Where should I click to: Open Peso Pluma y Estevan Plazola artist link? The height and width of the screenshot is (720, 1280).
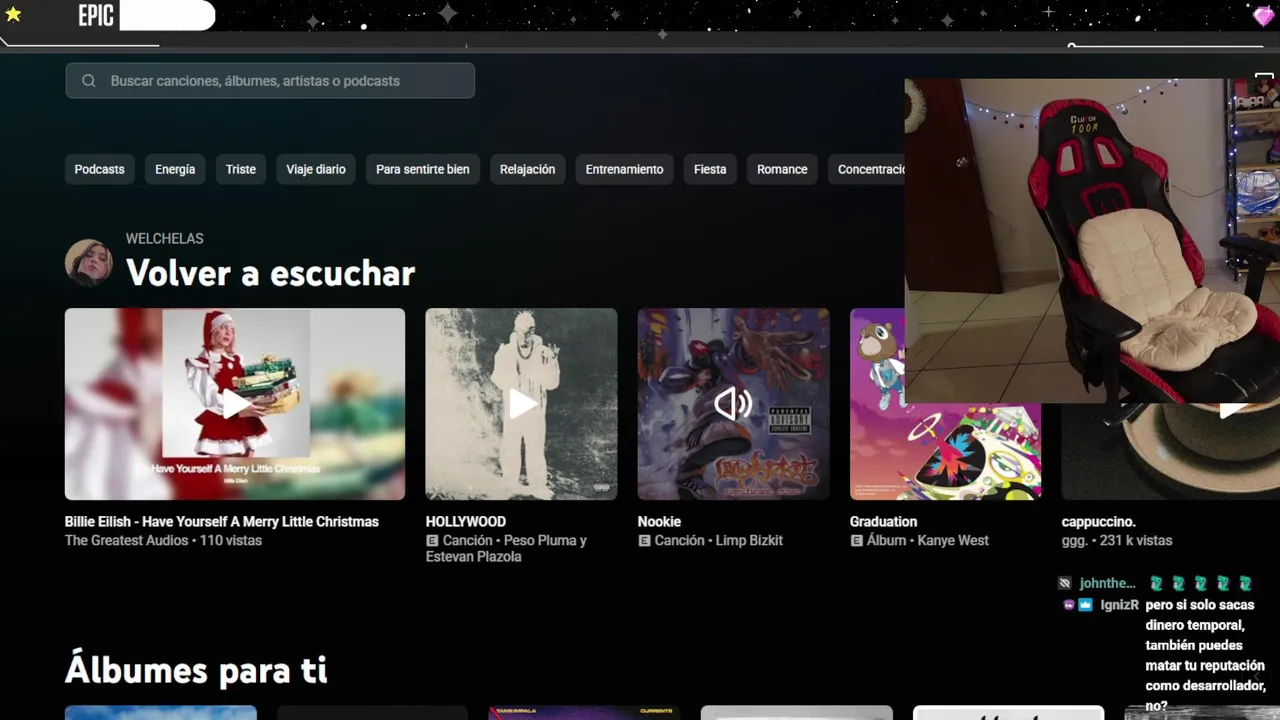pyautogui.click(x=506, y=549)
